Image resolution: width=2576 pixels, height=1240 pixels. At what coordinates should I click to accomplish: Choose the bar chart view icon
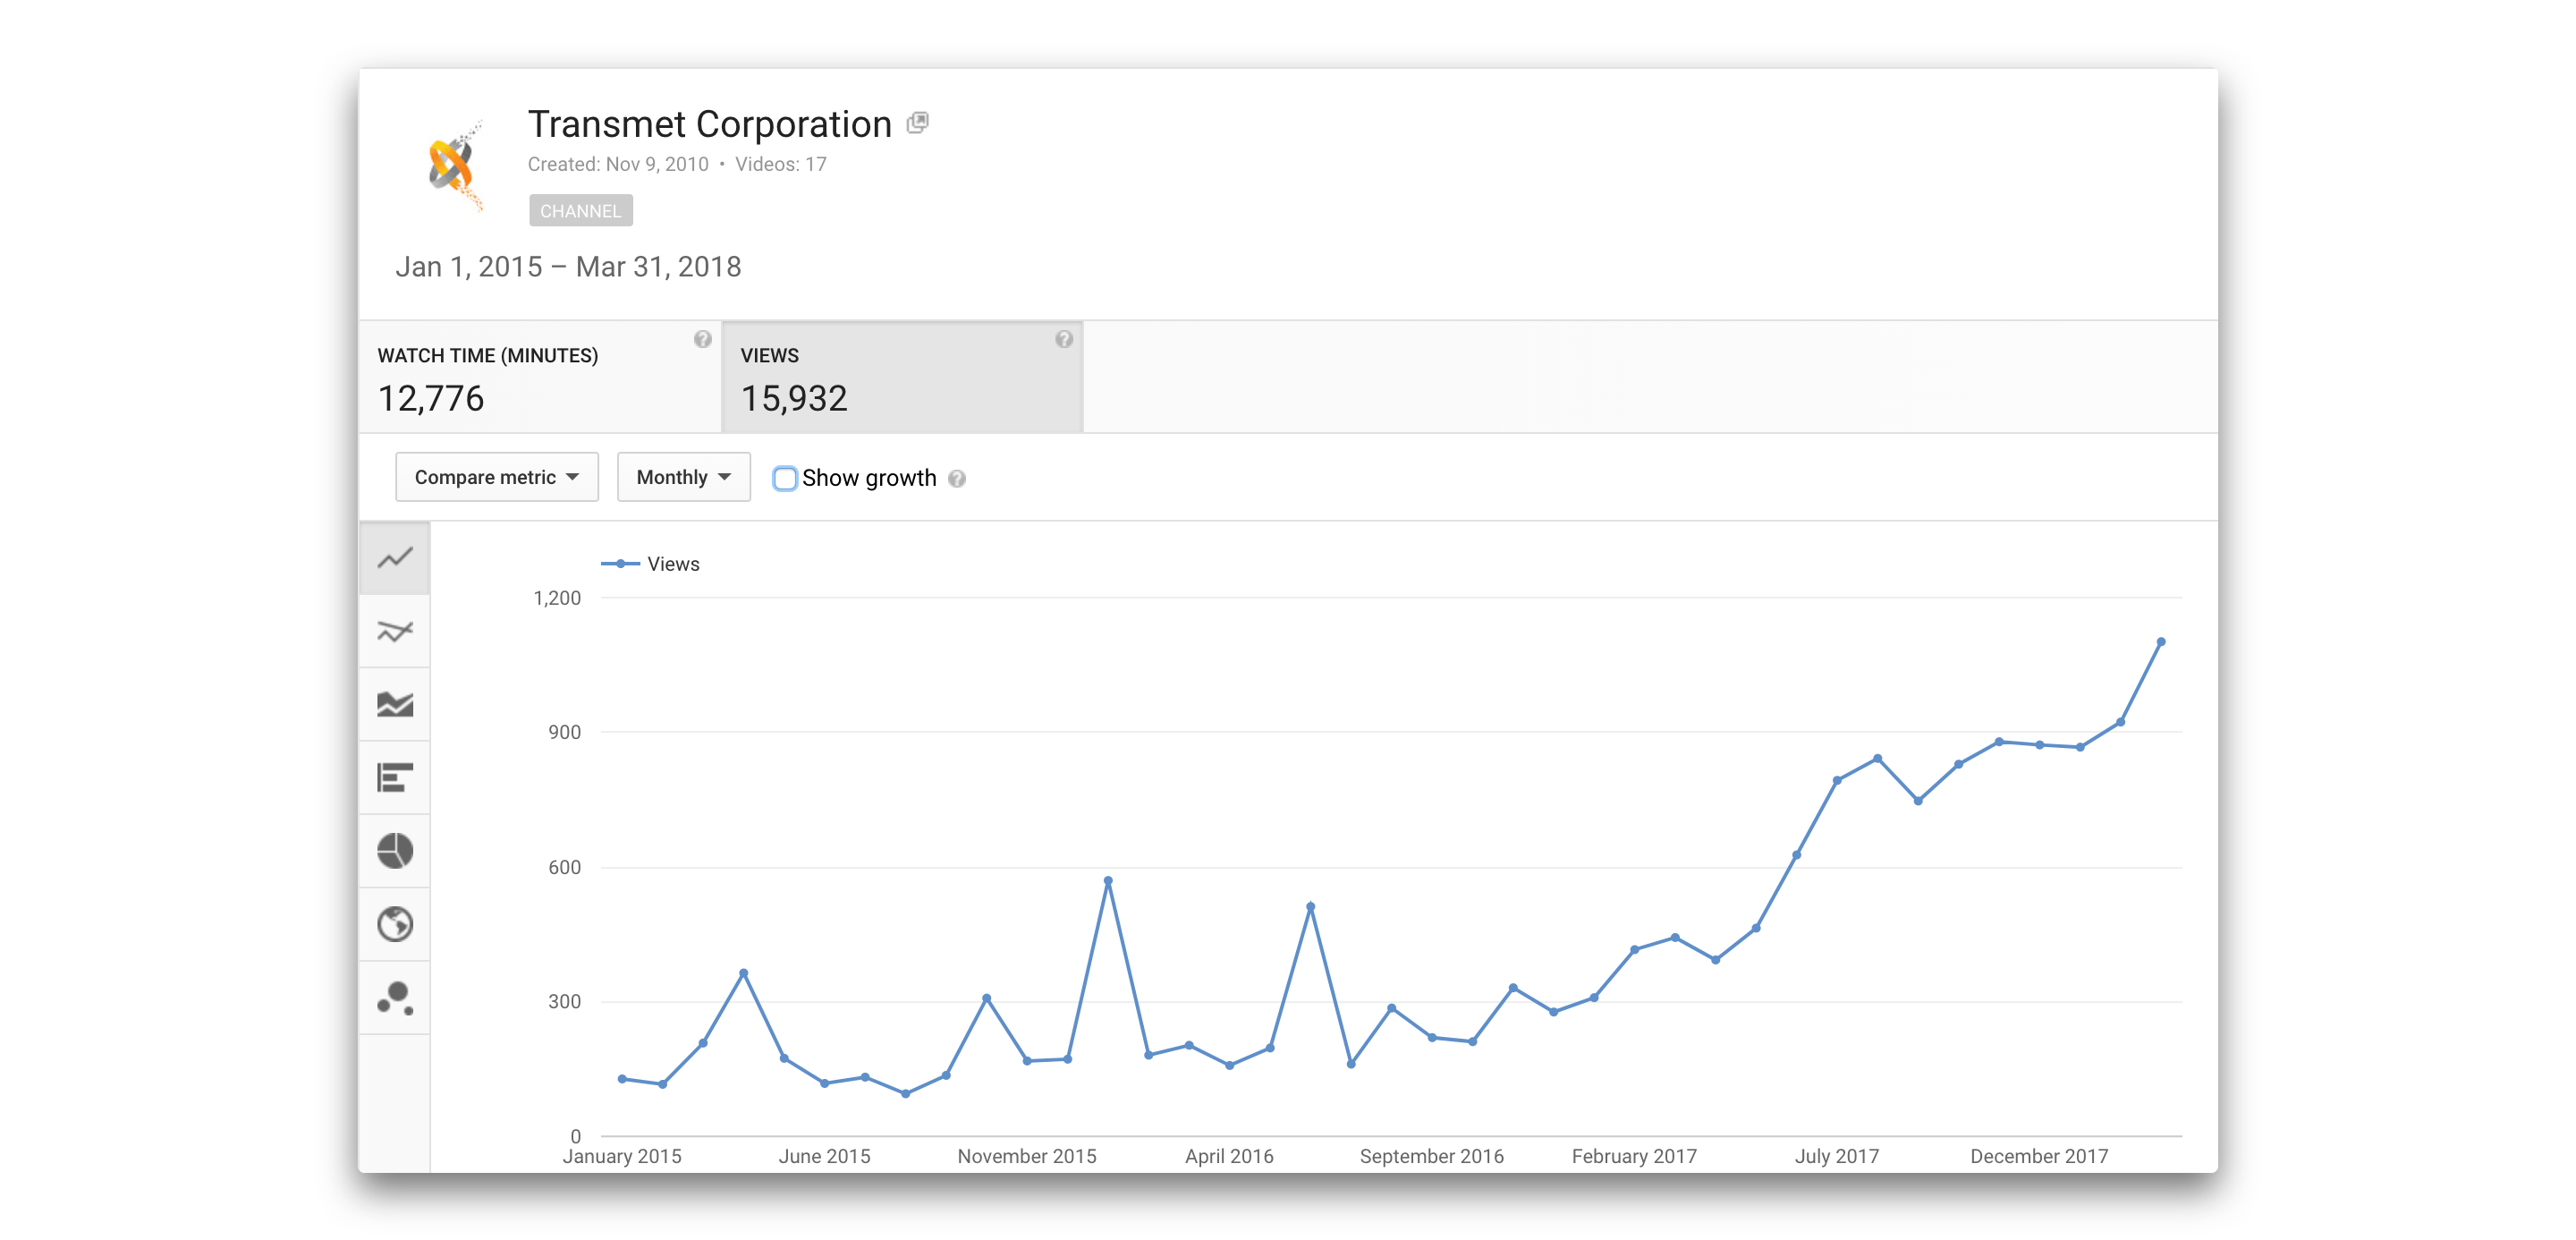pos(395,778)
